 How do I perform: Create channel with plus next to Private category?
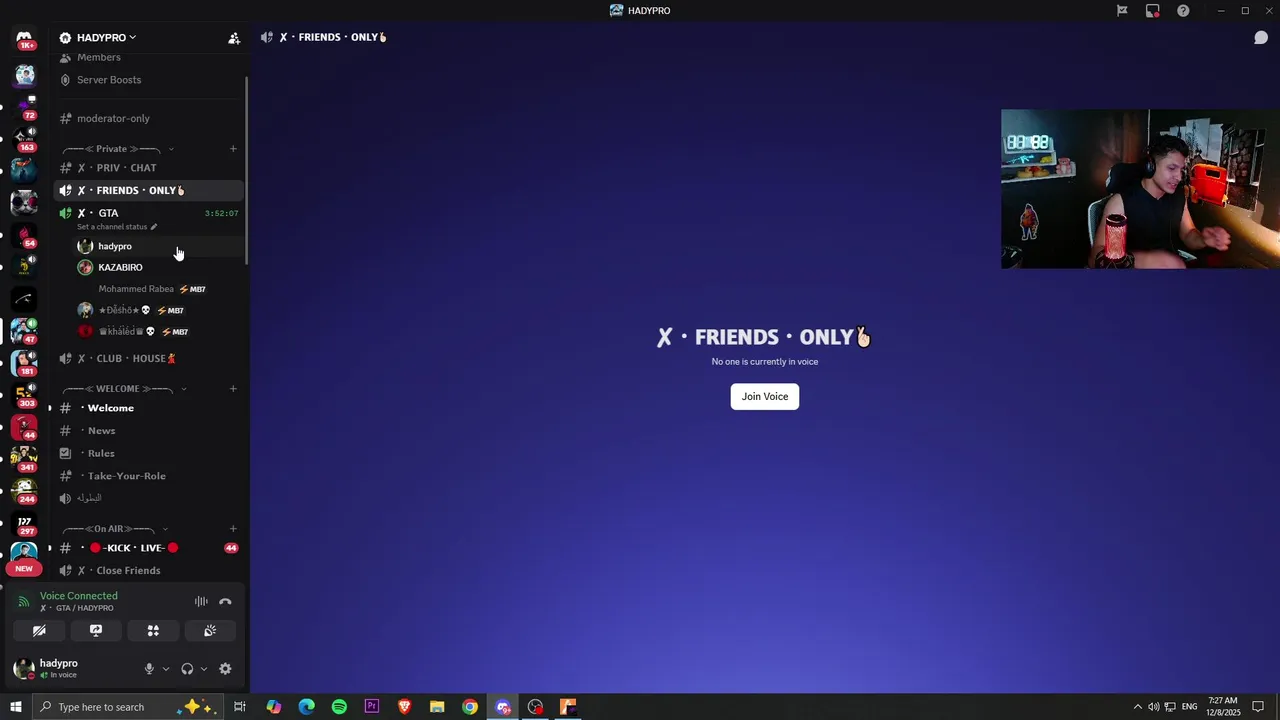coord(233,149)
